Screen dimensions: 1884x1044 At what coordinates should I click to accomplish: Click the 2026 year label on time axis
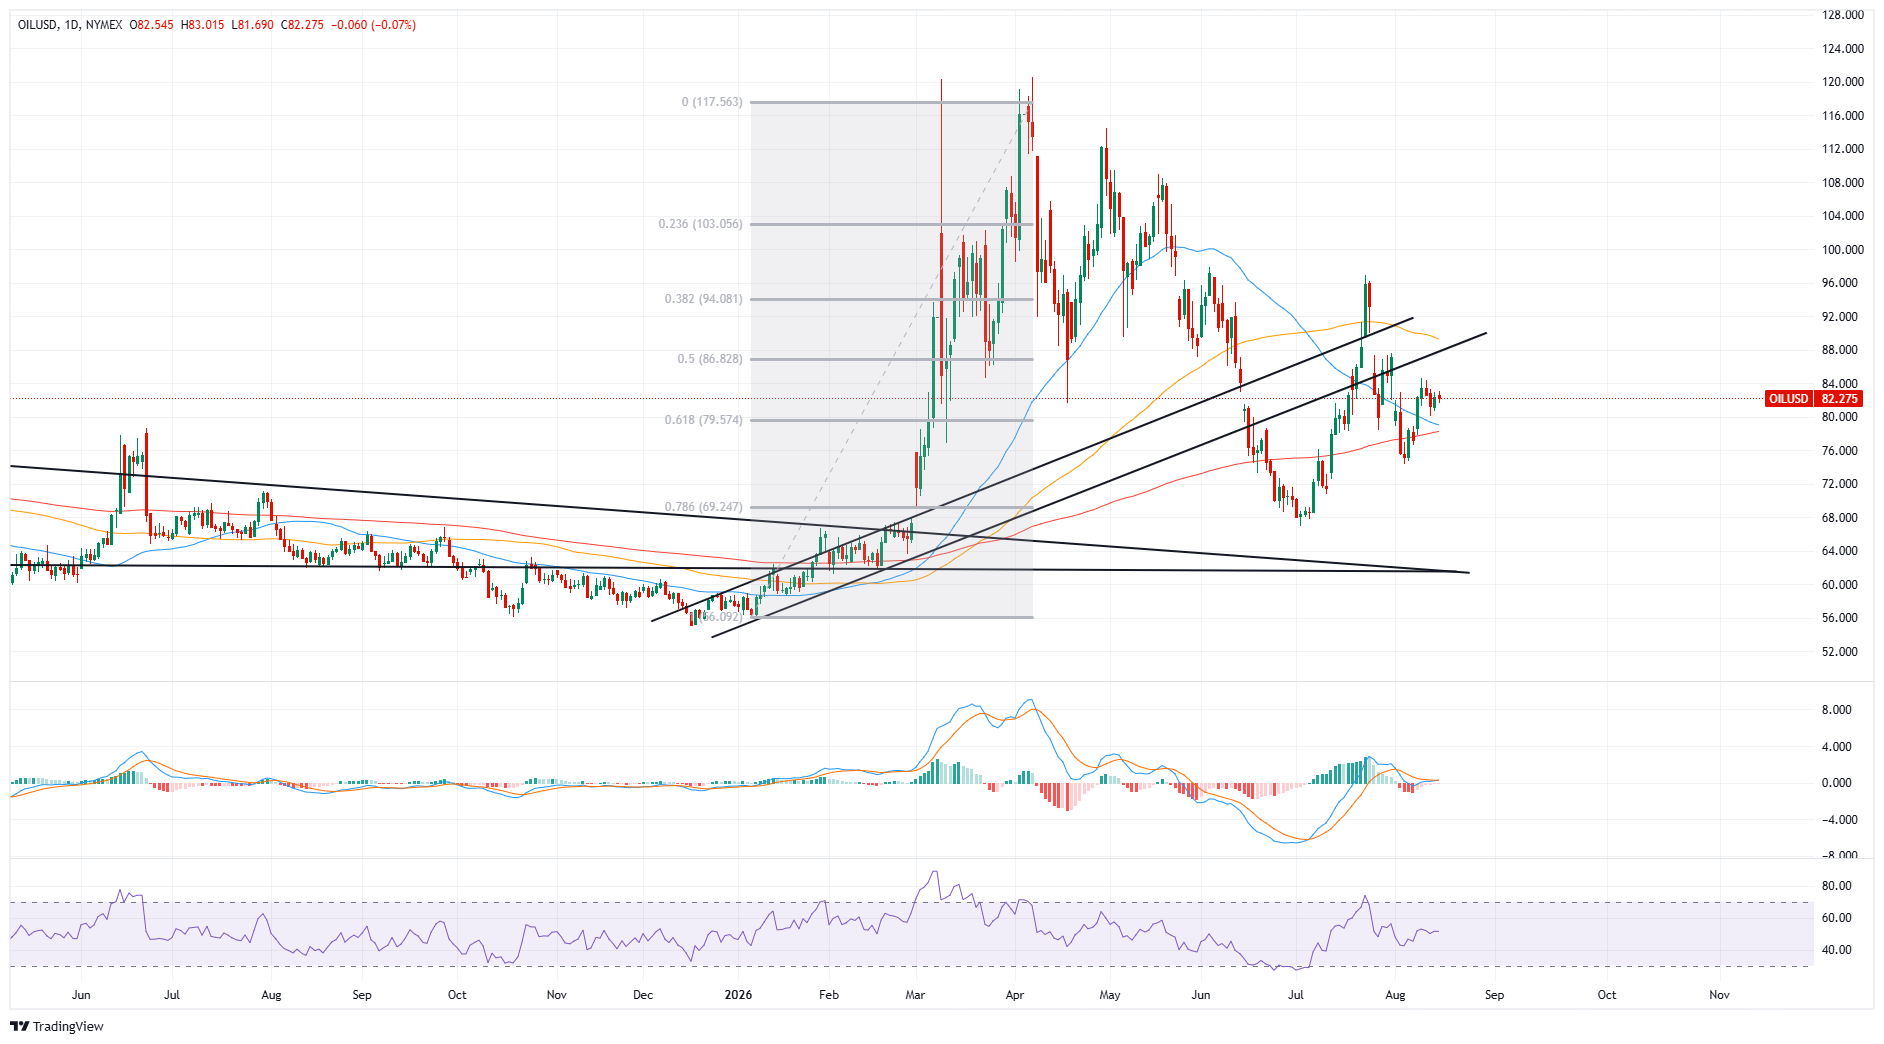738,995
